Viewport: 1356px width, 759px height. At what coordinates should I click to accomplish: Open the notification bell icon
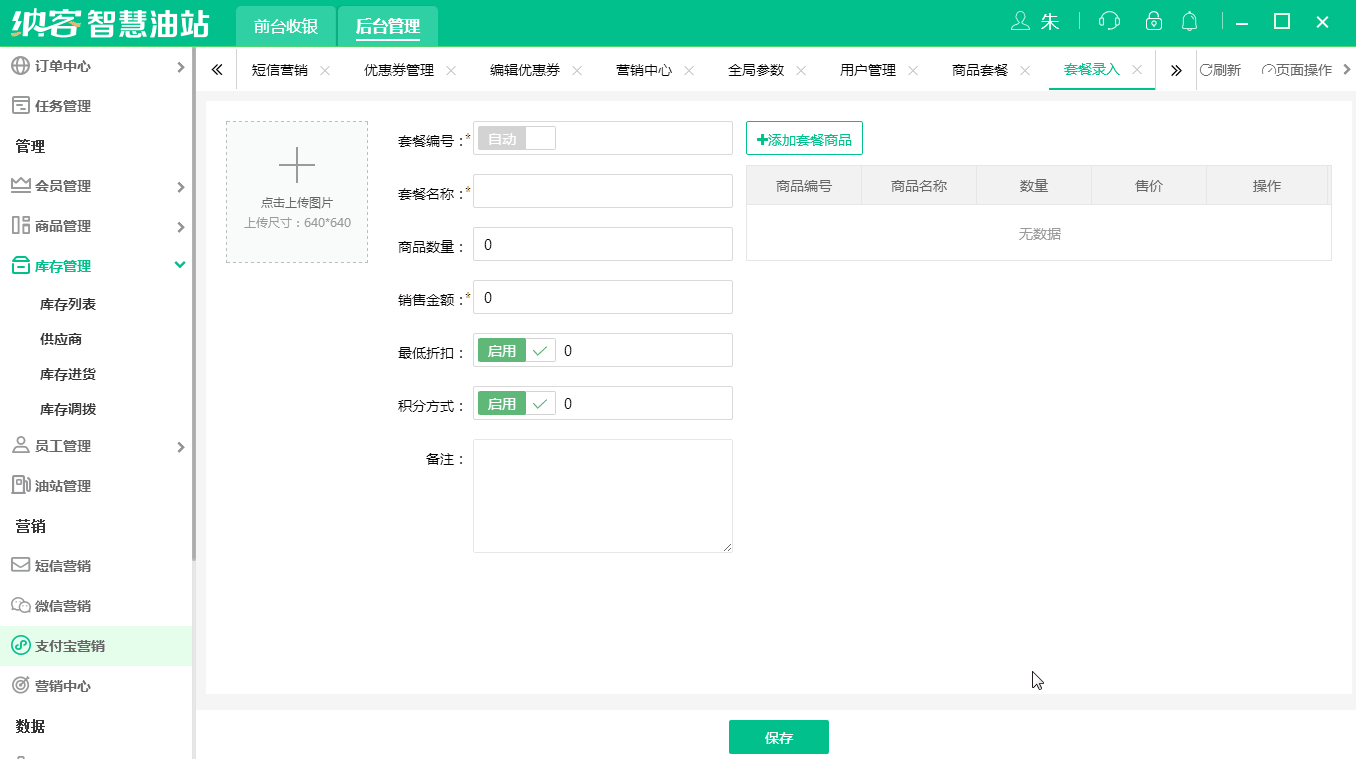1189,20
